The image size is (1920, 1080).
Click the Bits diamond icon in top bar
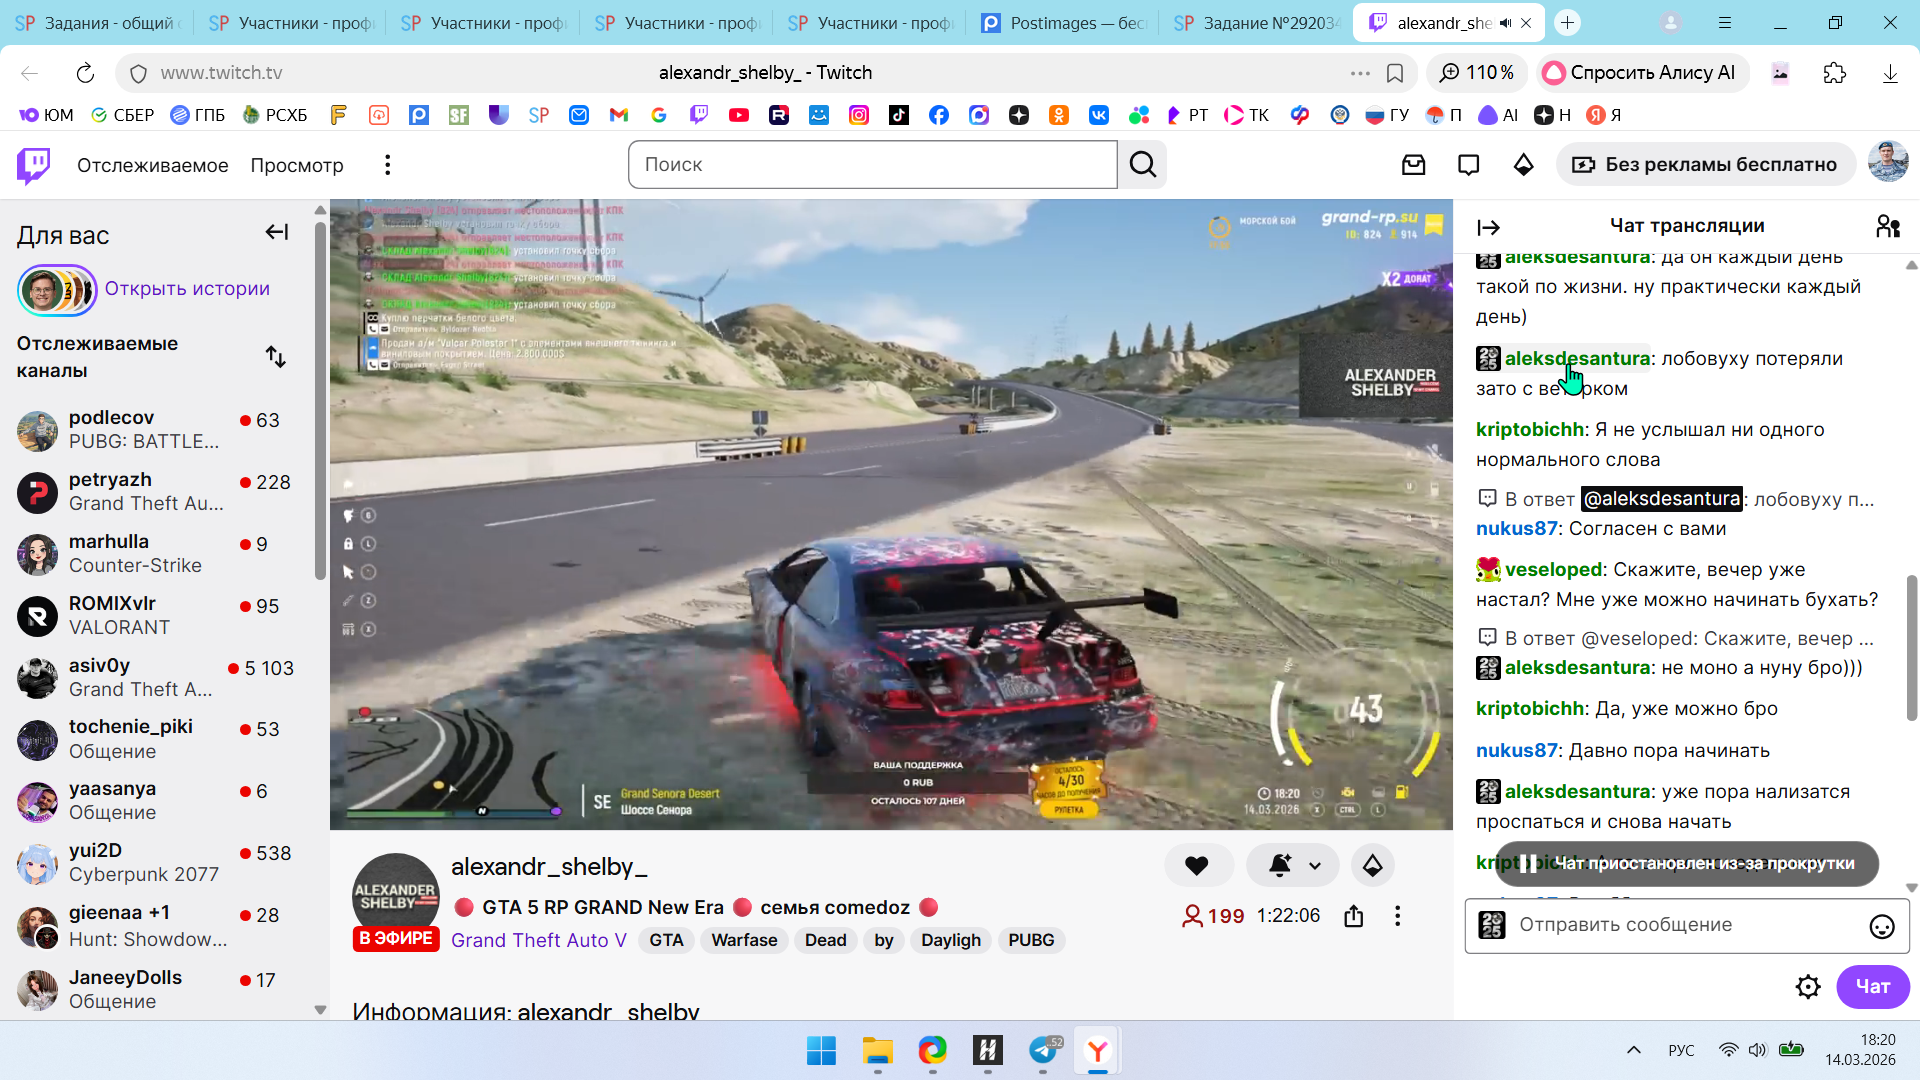click(x=1523, y=165)
